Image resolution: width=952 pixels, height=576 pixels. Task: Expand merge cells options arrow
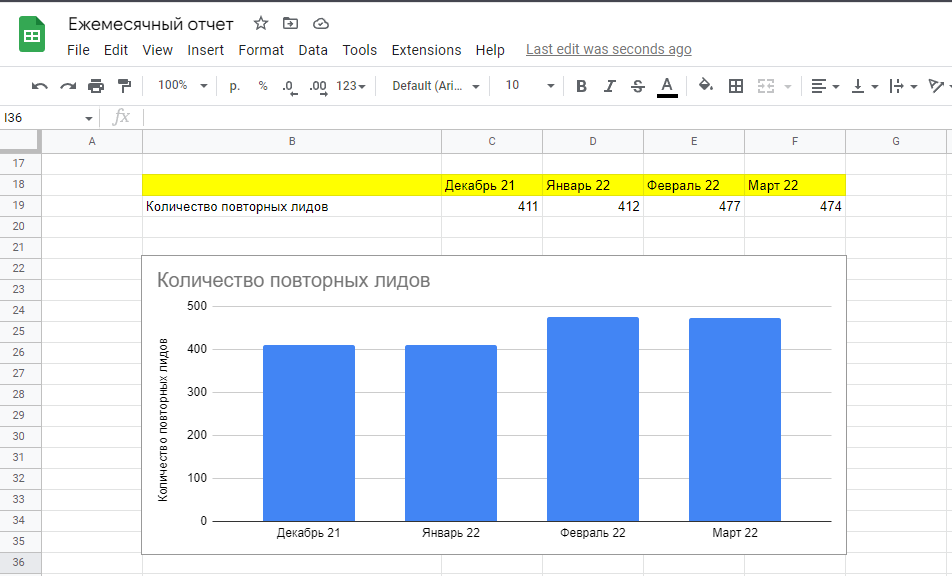point(788,87)
